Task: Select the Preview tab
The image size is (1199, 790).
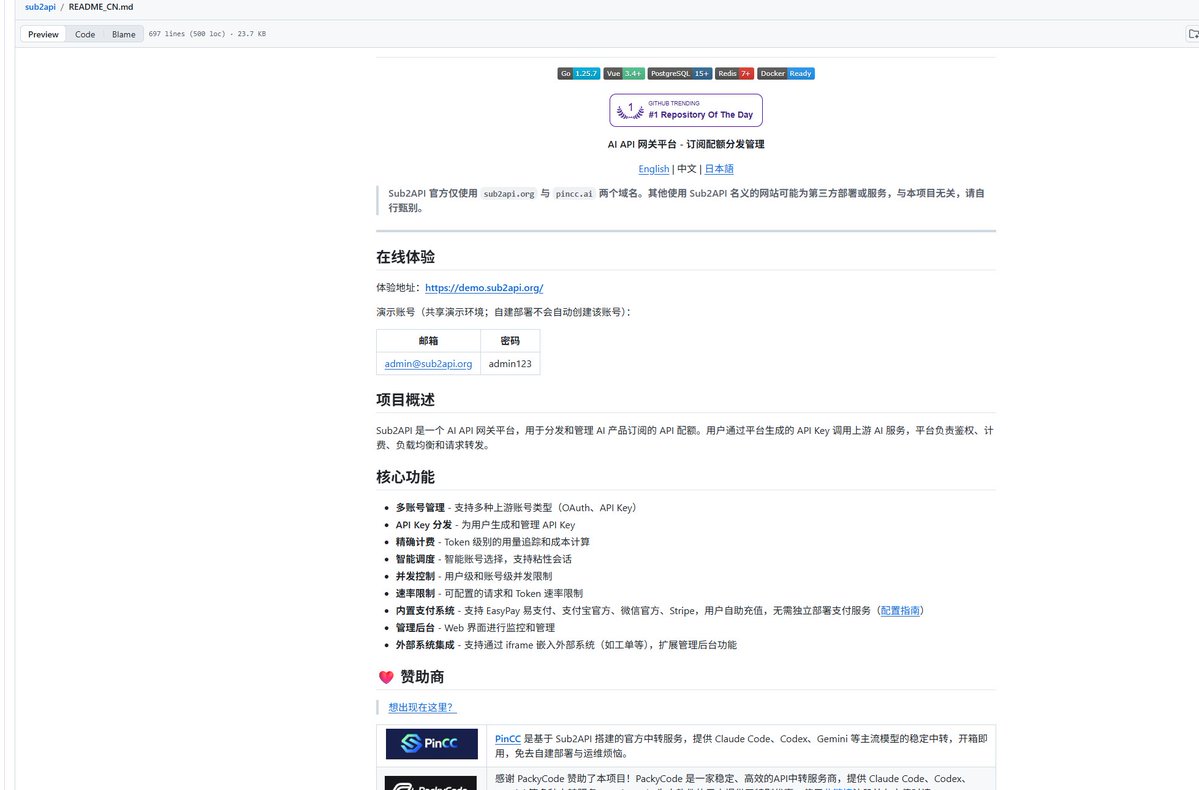Action: tap(42, 33)
